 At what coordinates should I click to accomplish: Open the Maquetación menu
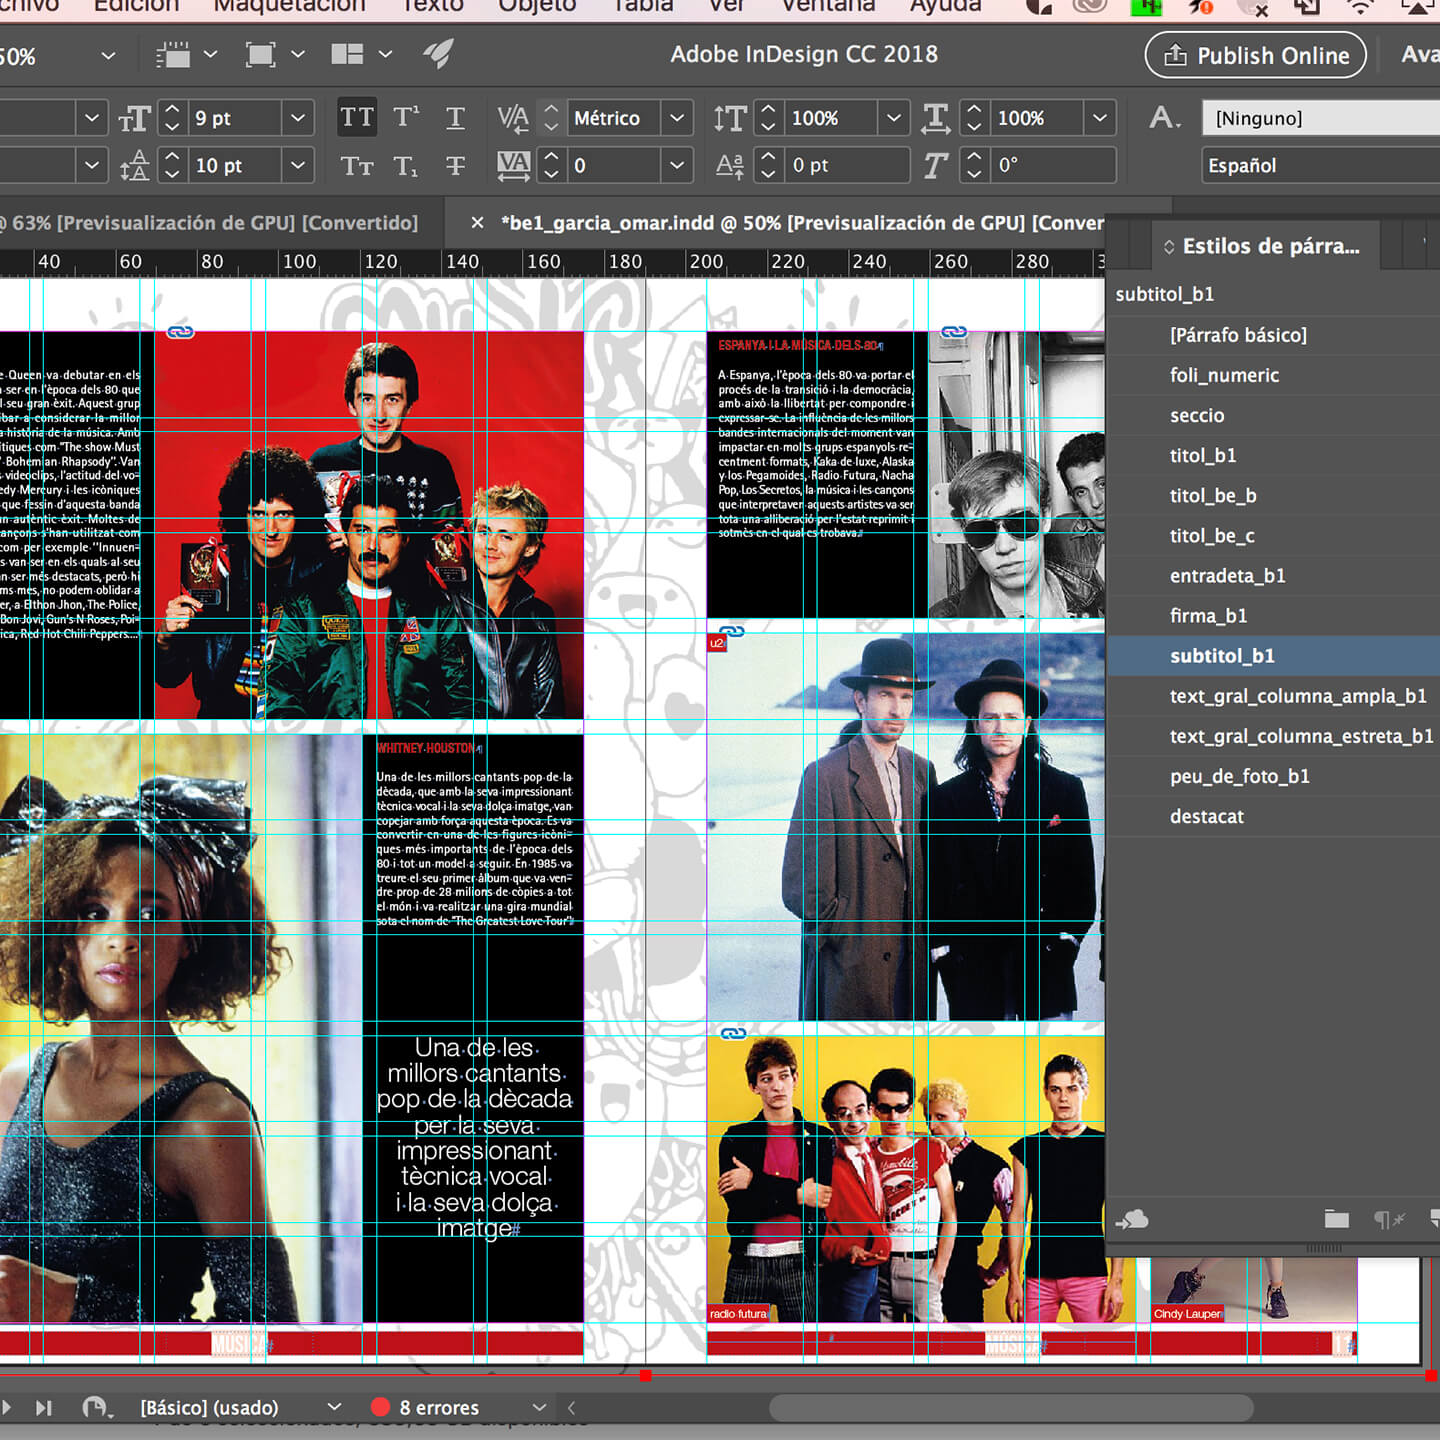(x=290, y=6)
